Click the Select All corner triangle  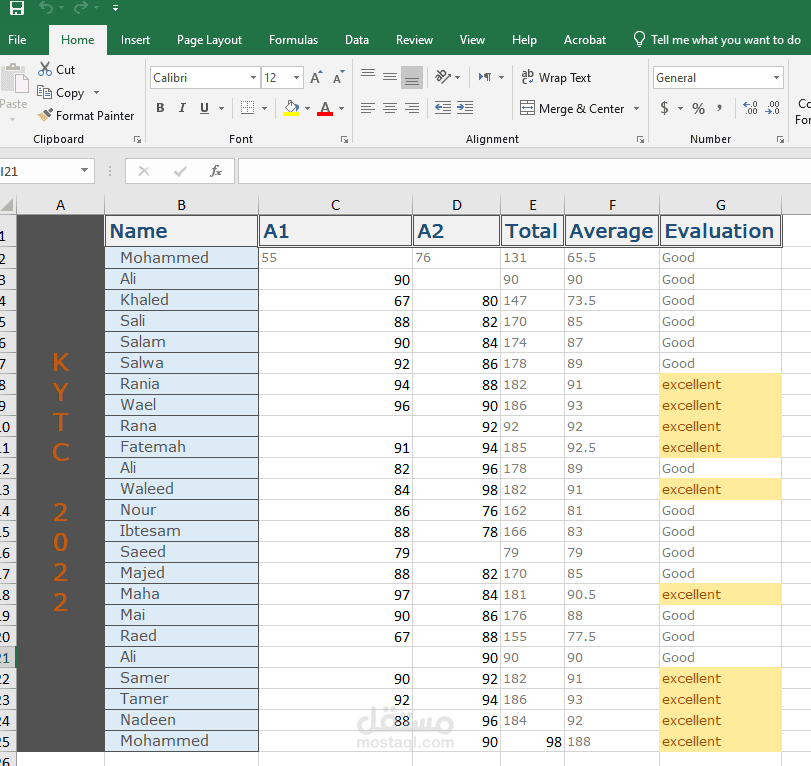point(8,205)
